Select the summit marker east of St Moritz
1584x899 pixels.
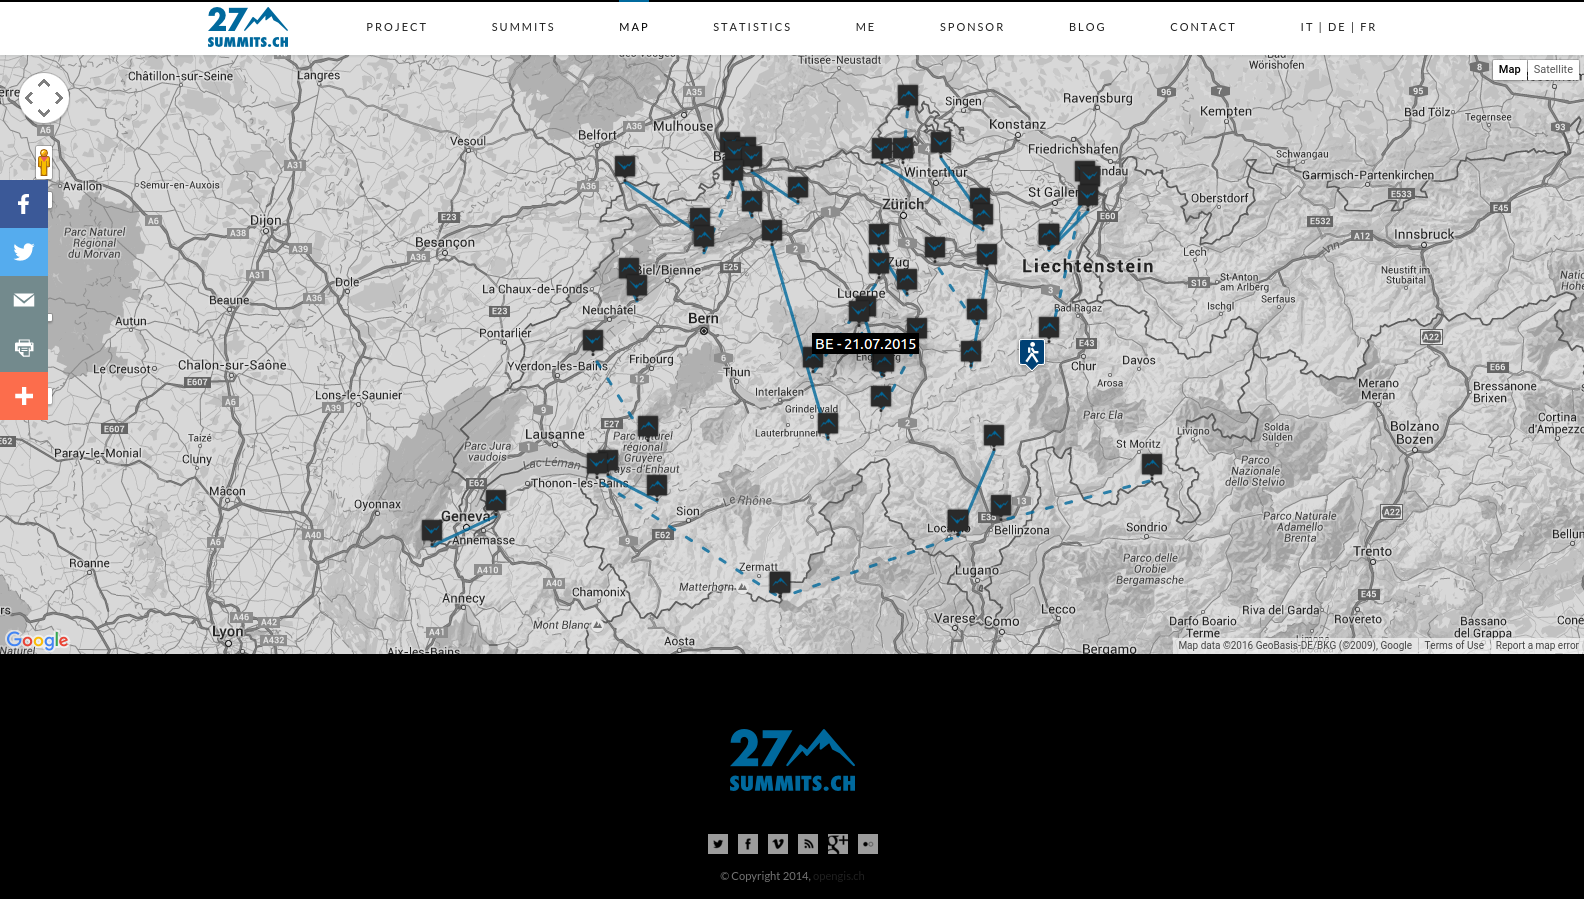tap(1152, 465)
